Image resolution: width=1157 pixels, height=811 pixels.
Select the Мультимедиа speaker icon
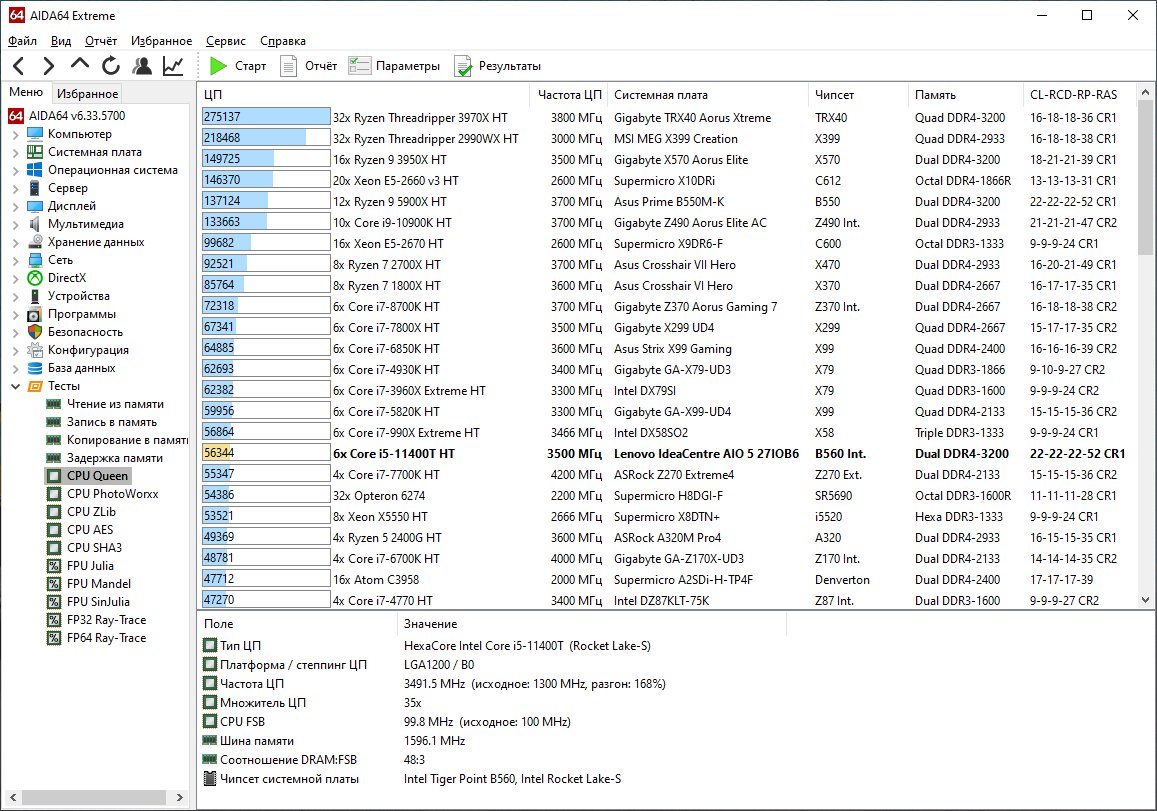point(35,224)
